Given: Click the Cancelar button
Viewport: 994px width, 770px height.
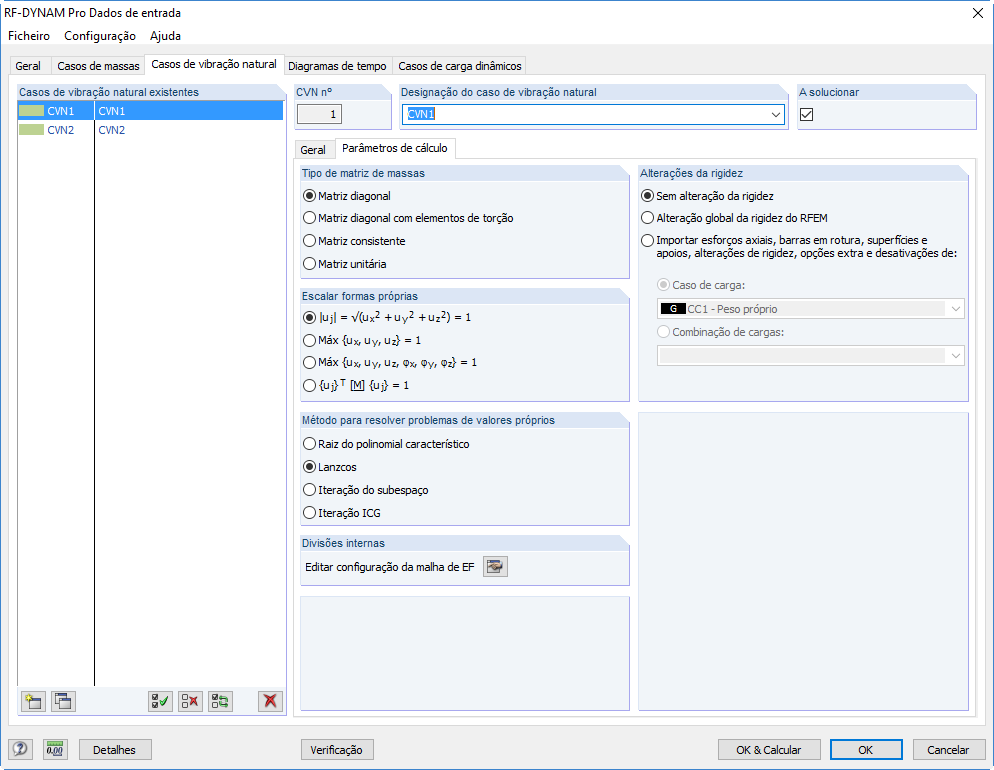Looking at the screenshot, I should click(x=948, y=750).
